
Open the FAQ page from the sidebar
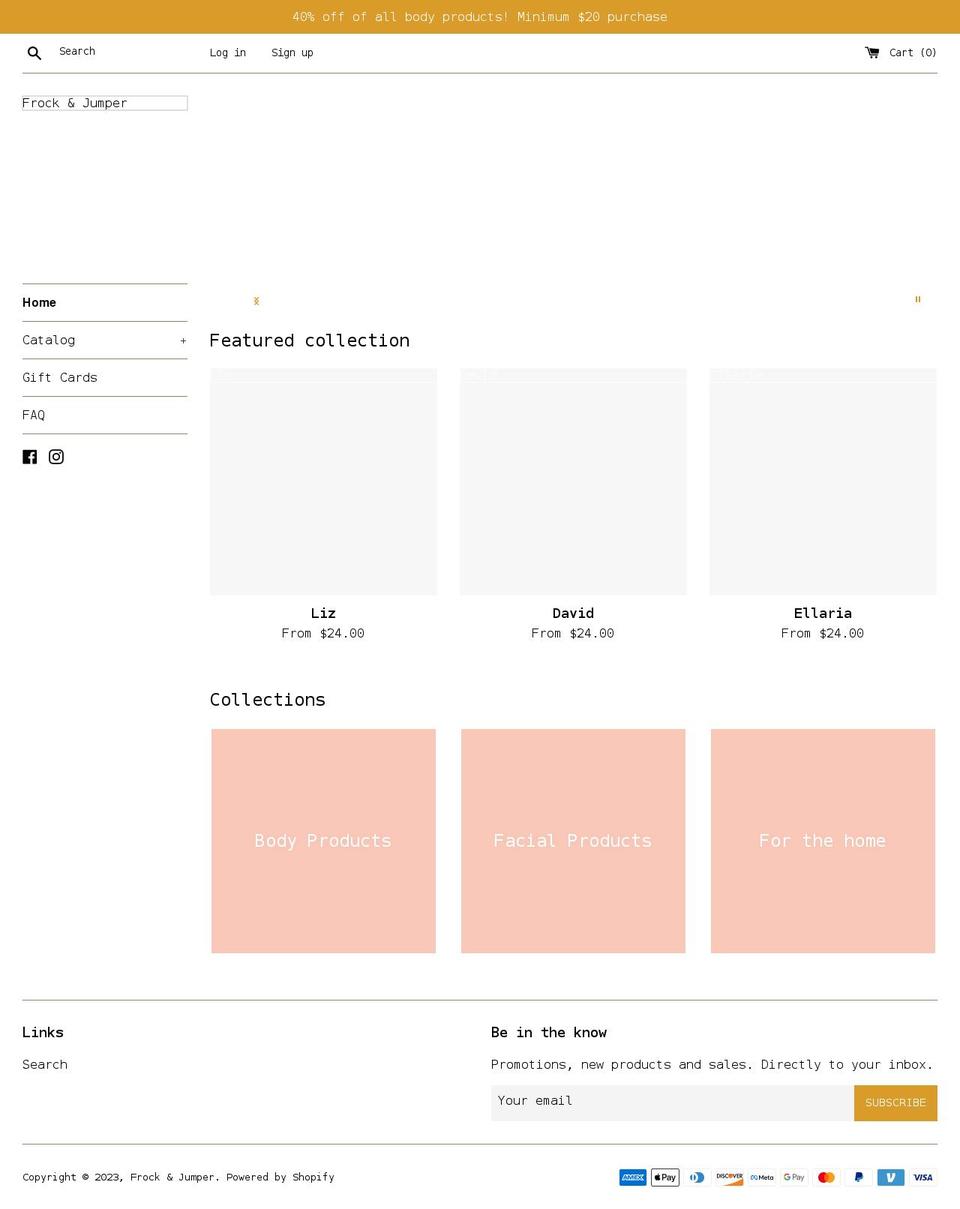pyautogui.click(x=33, y=414)
